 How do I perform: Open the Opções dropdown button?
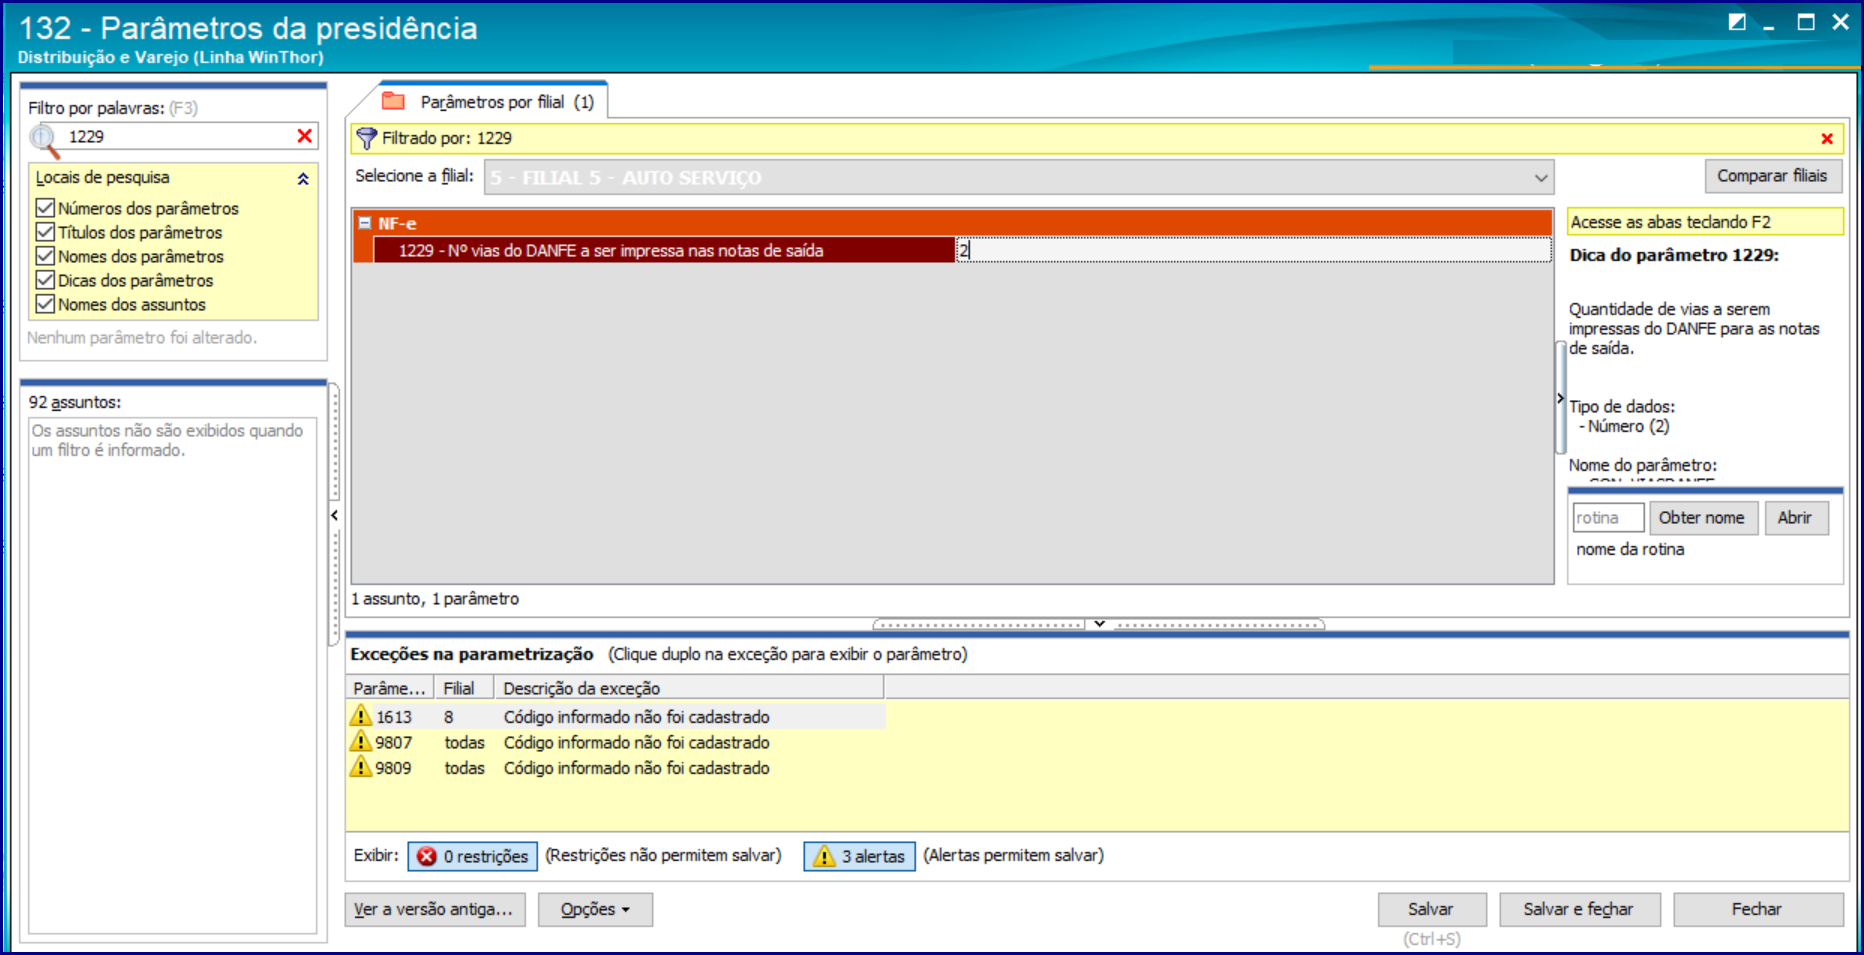pyautogui.click(x=595, y=909)
